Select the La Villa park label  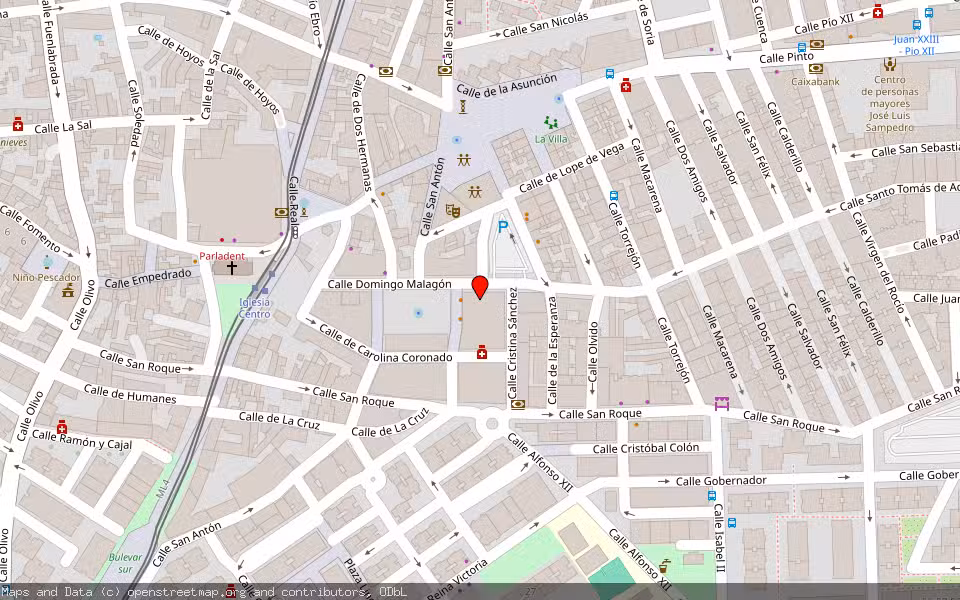[x=551, y=139]
